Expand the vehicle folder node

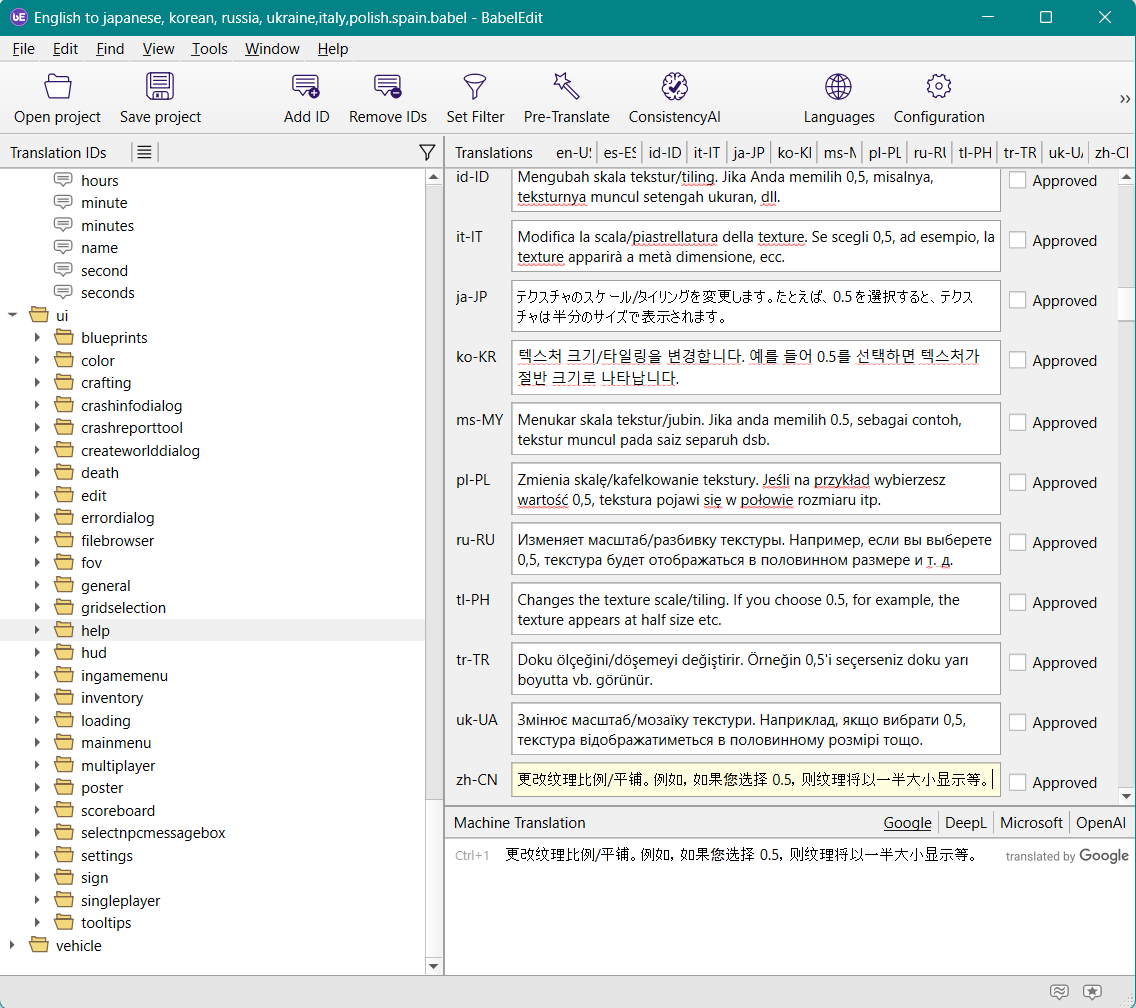coord(13,945)
